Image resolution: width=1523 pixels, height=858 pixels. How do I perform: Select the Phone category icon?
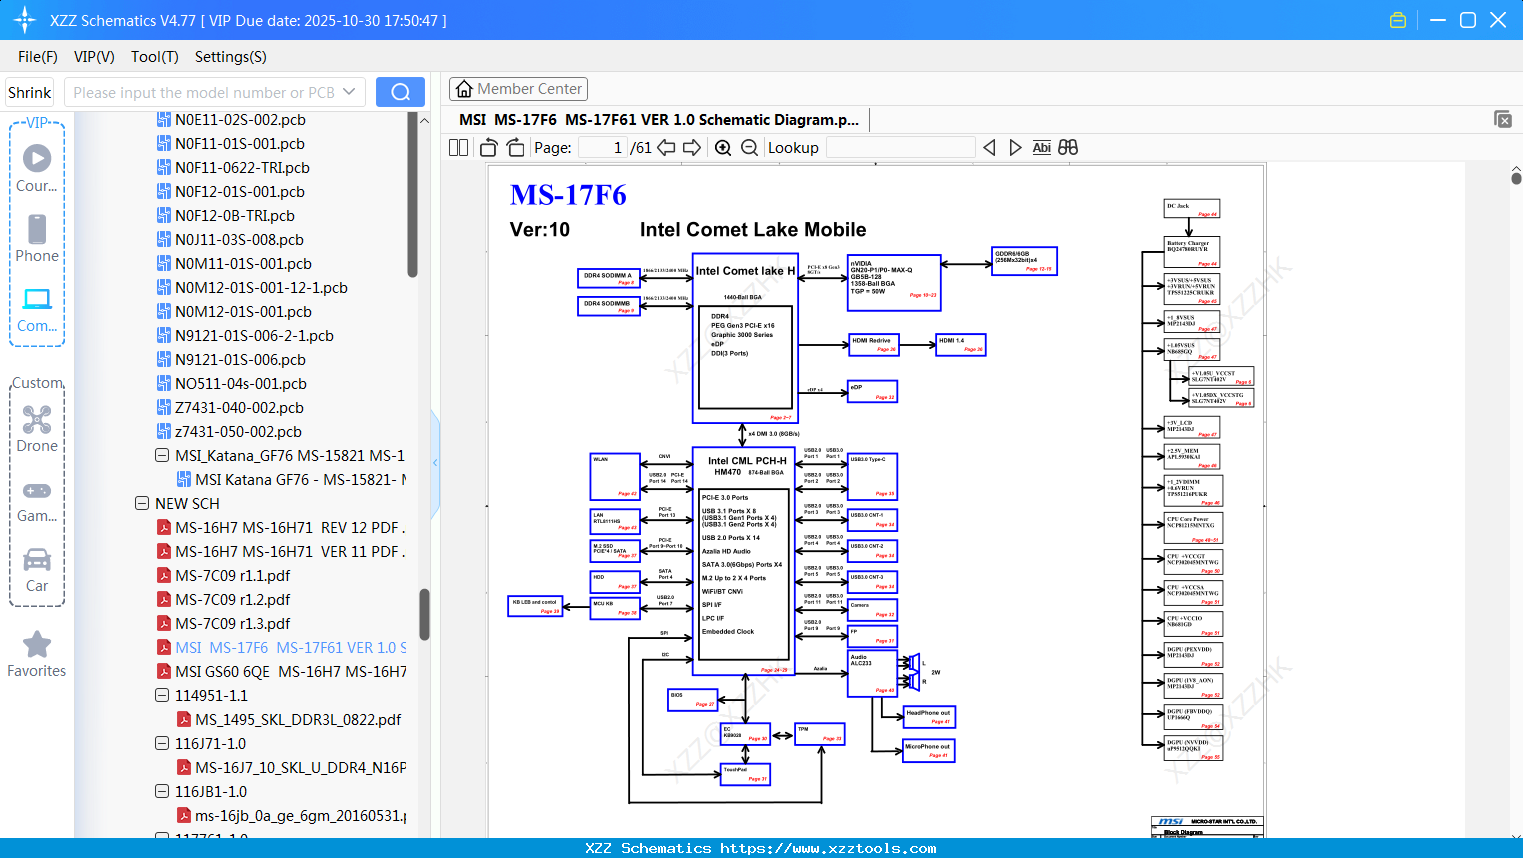37,238
